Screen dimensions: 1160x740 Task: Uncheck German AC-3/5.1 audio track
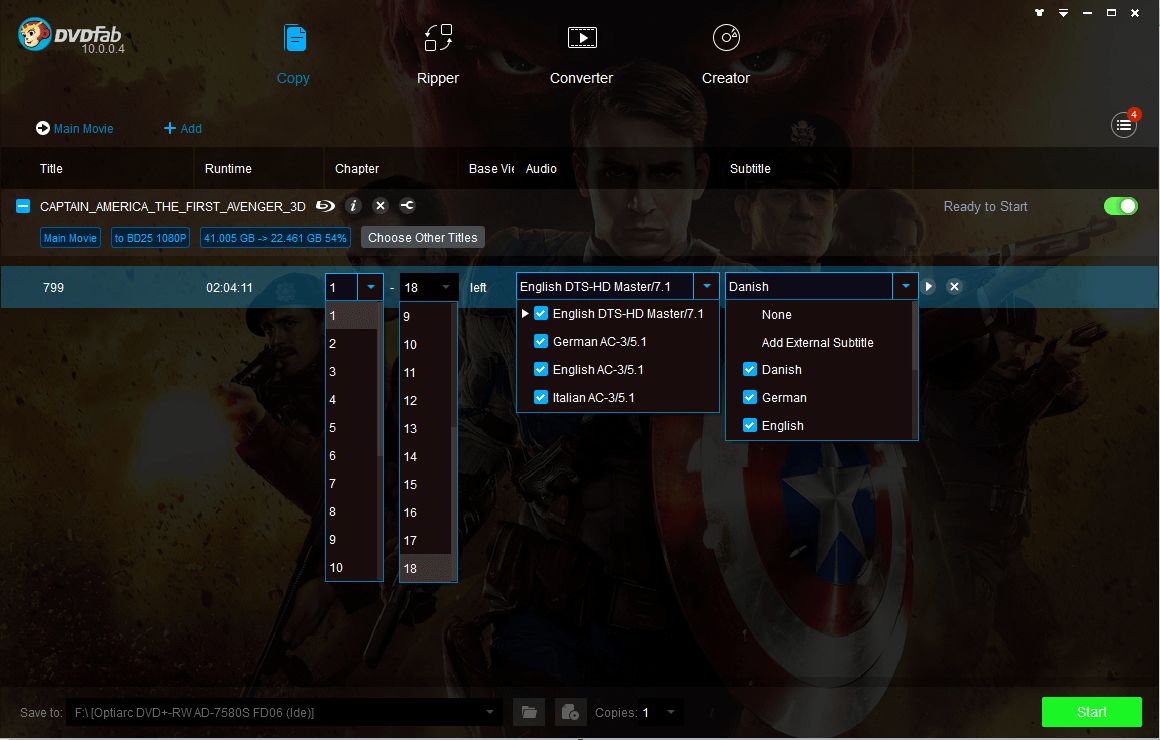pyautogui.click(x=541, y=341)
